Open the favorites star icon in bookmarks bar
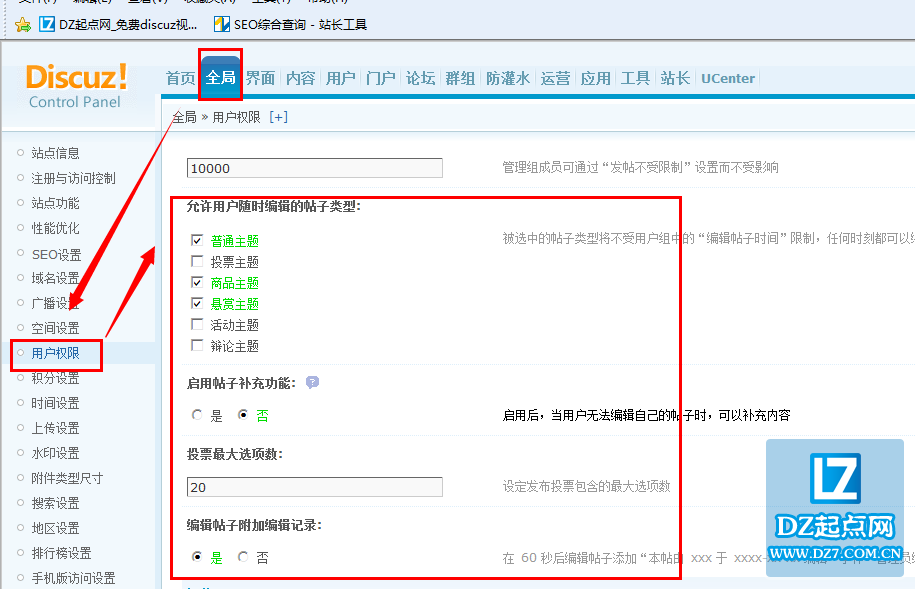Image resolution: width=915 pixels, height=589 pixels. (23, 25)
